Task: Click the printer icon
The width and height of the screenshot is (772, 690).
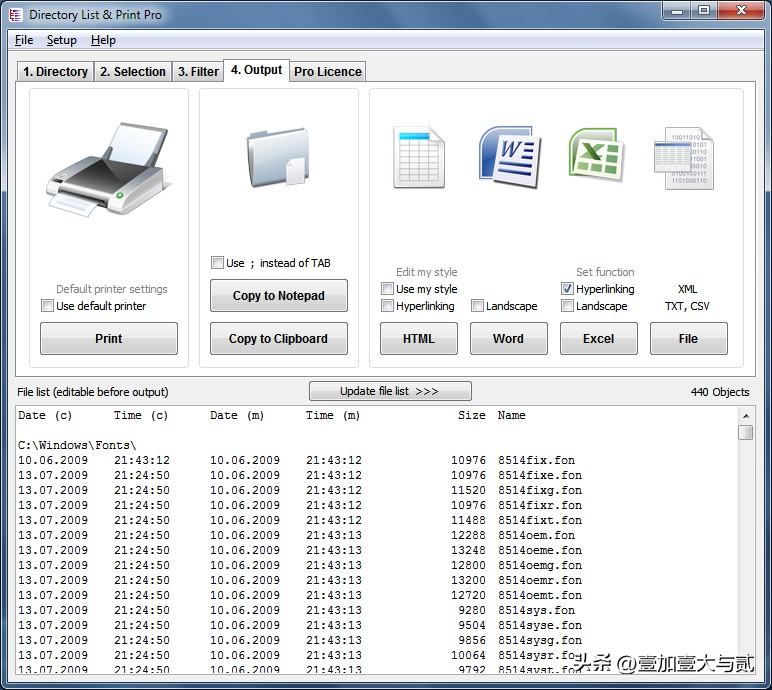Action: pyautogui.click(x=108, y=170)
